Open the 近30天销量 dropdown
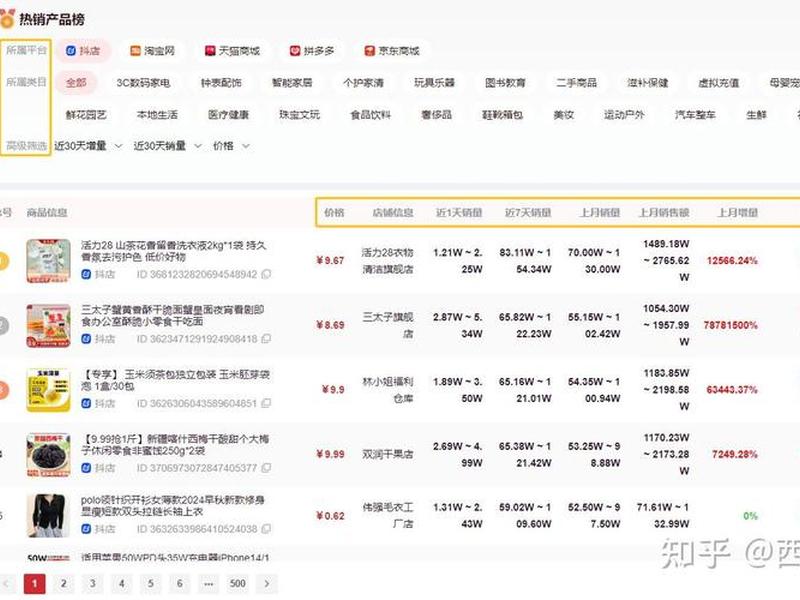 coord(168,146)
